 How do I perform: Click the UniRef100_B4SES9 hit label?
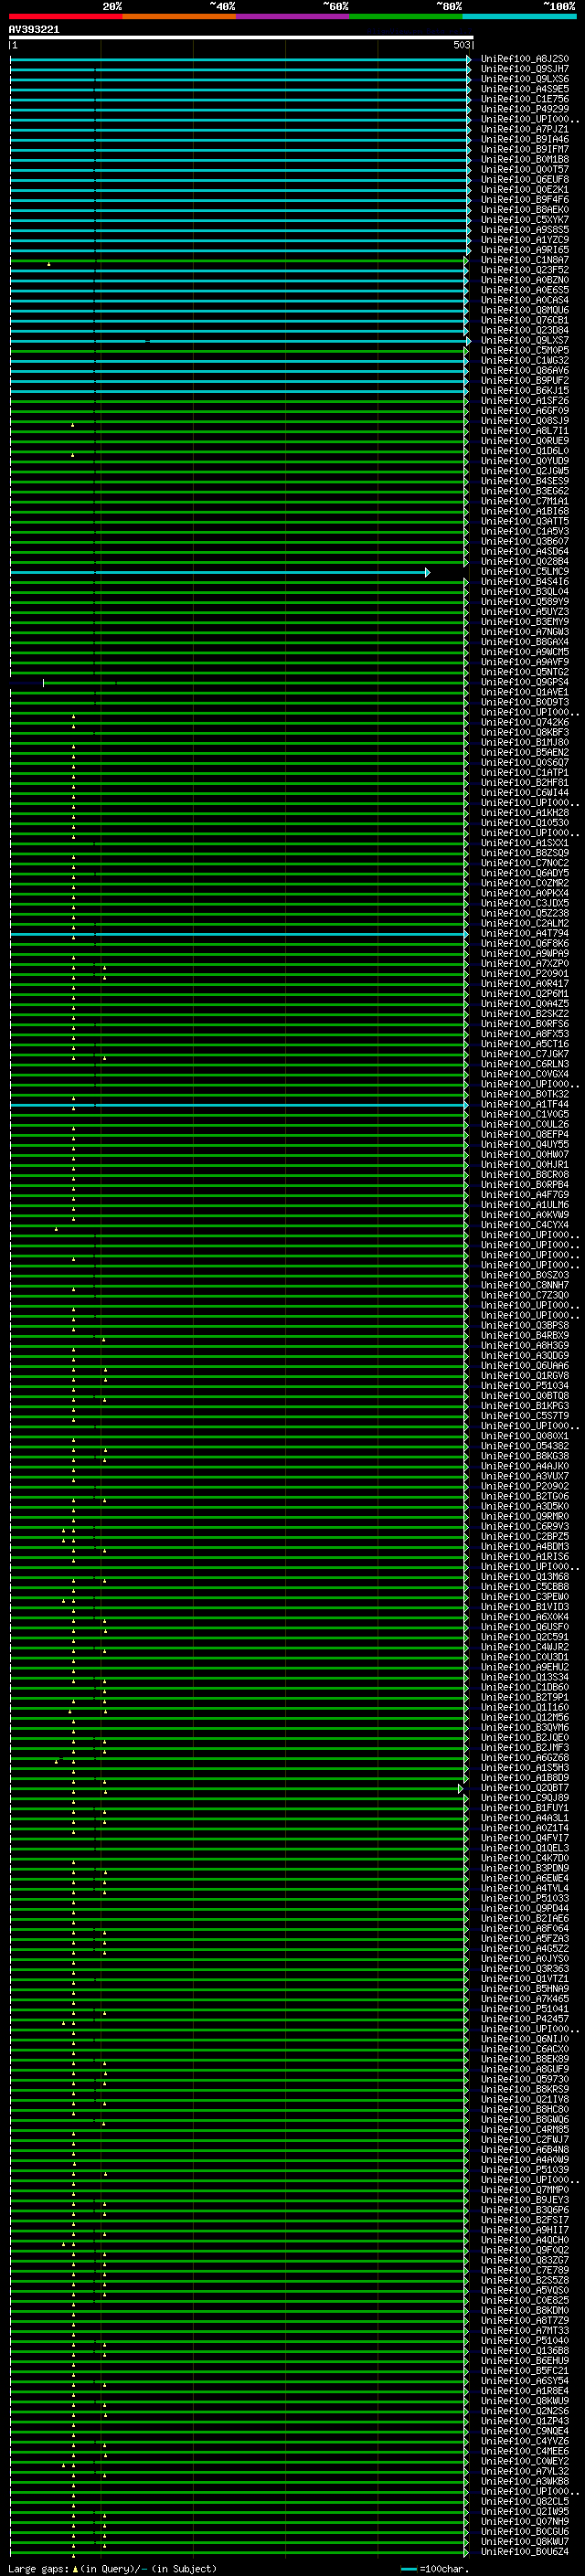pyautogui.click(x=524, y=481)
